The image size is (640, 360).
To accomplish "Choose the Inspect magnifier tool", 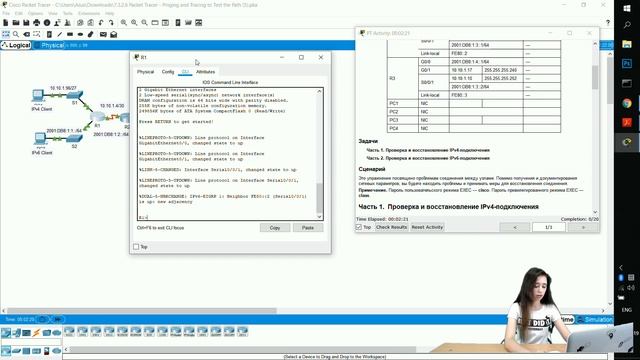I will 16,34.
